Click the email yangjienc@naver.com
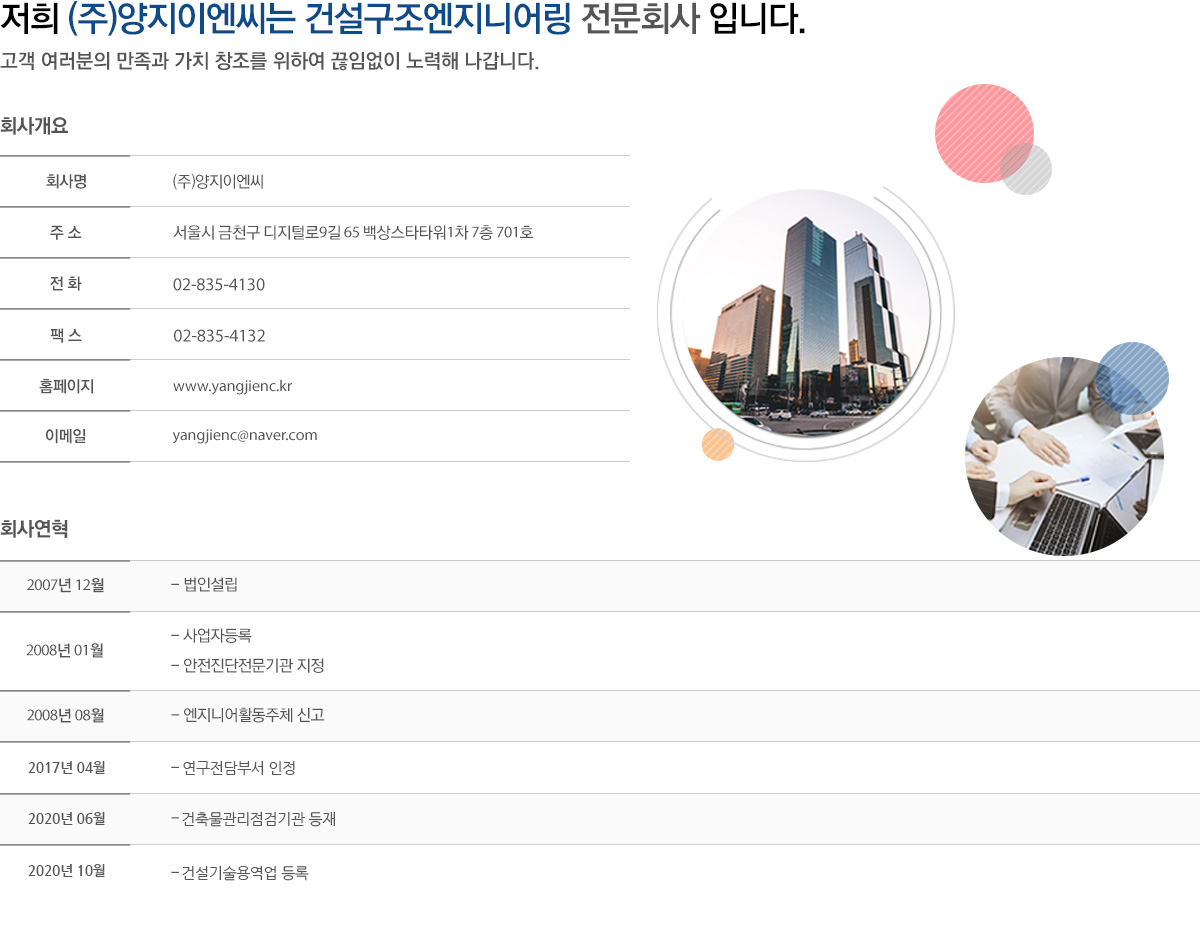The width and height of the screenshot is (1200, 950). pos(245,435)
